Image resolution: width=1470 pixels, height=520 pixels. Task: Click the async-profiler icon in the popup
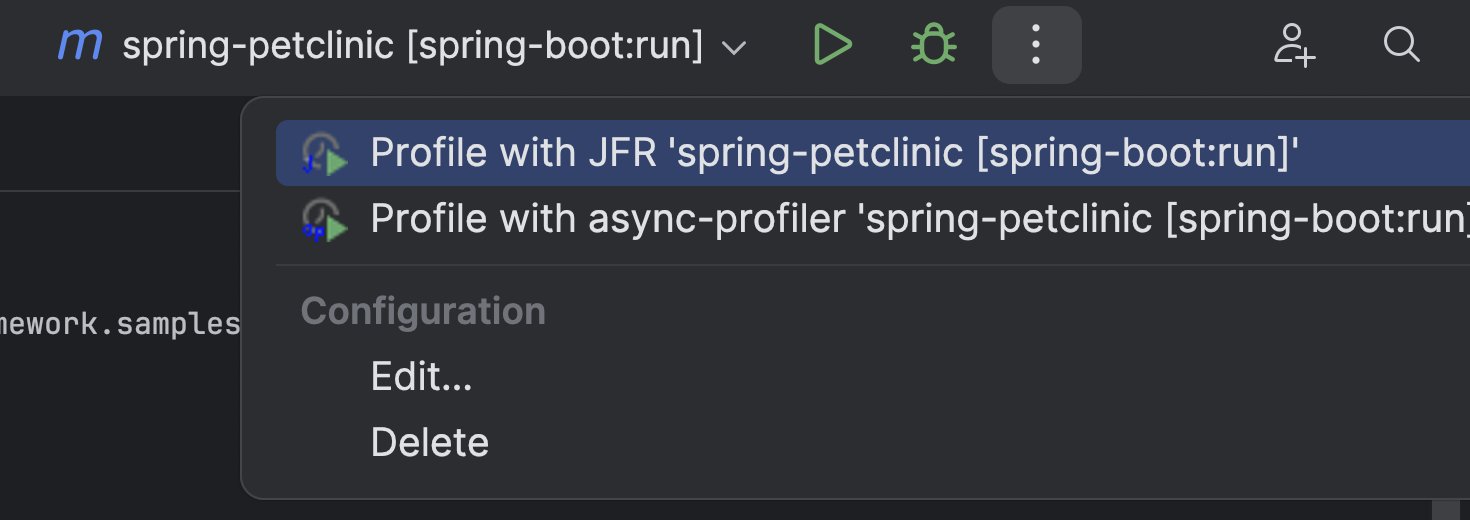(x=324, y=219)
